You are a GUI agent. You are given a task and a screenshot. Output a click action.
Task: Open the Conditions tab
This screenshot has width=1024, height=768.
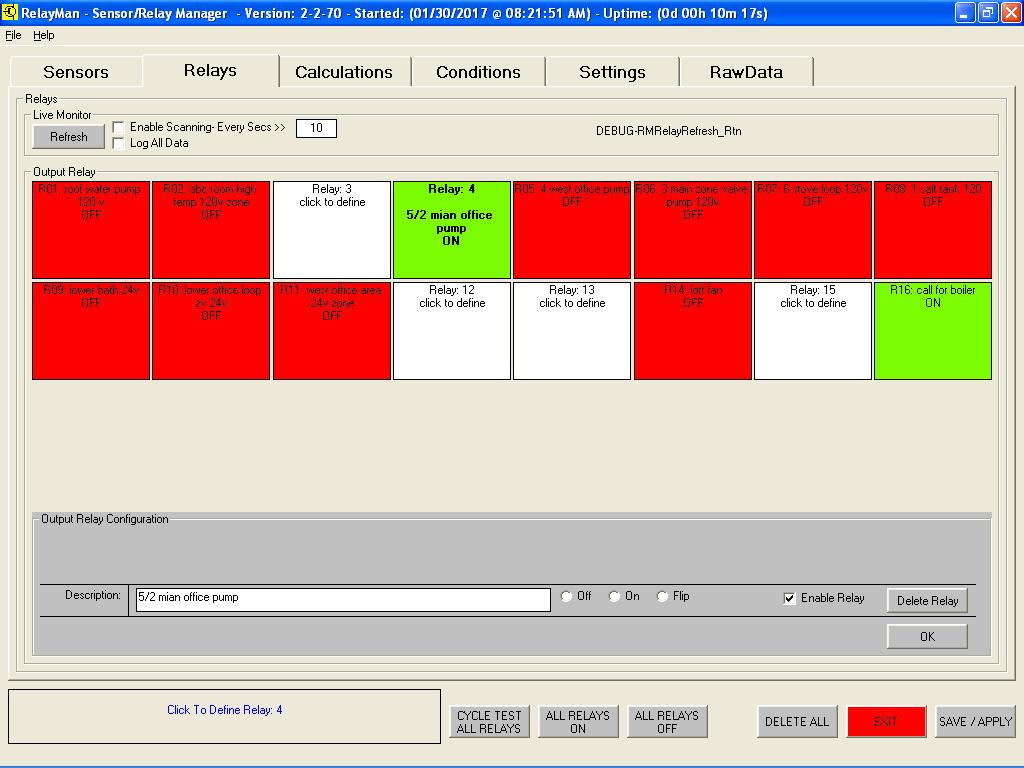(x=478, y=72)
